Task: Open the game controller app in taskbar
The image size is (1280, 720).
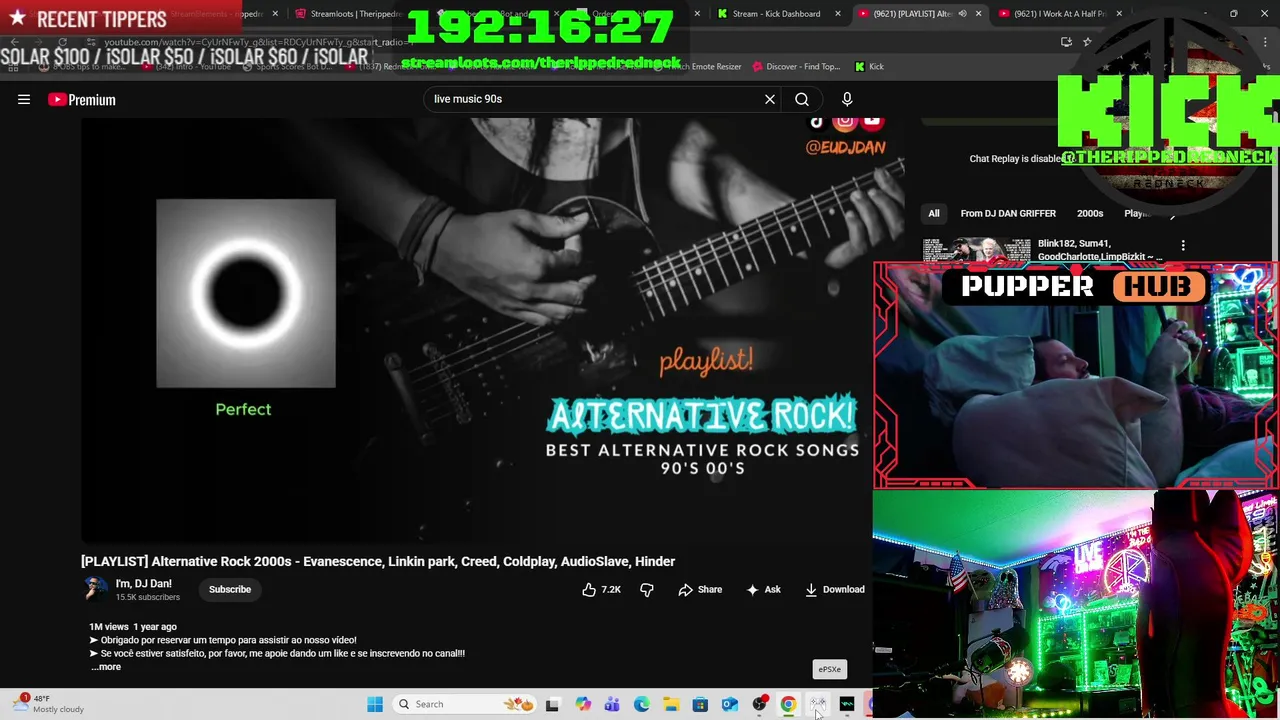Action: pos(818,705)
